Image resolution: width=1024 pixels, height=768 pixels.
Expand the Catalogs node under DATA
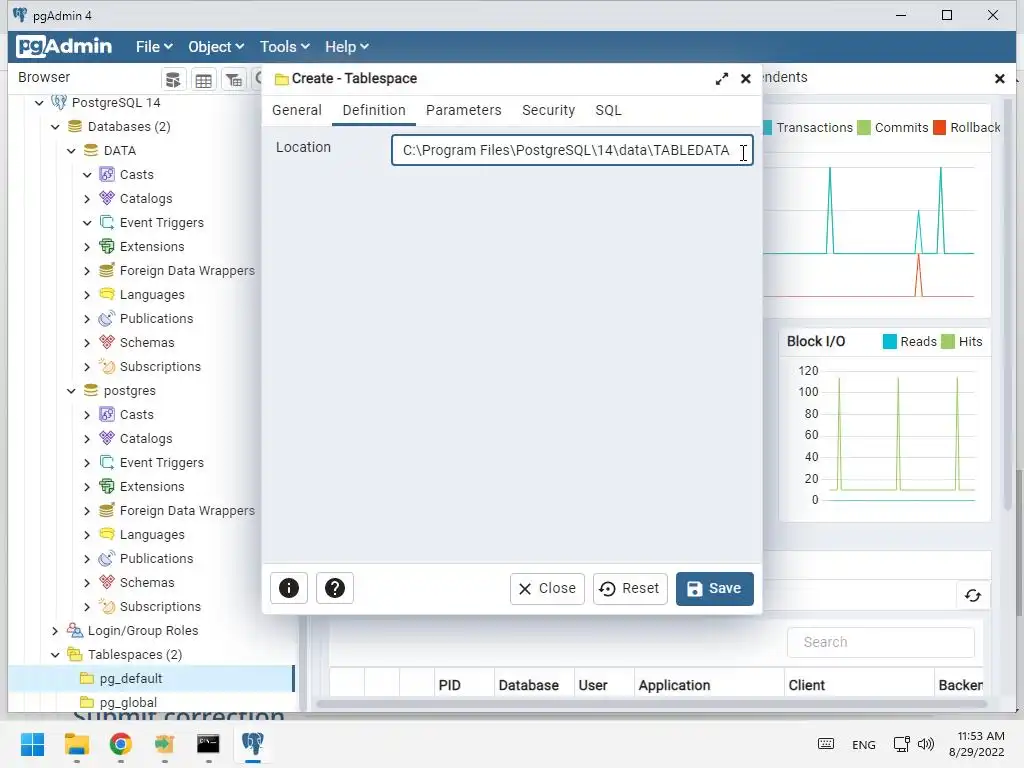88,199
